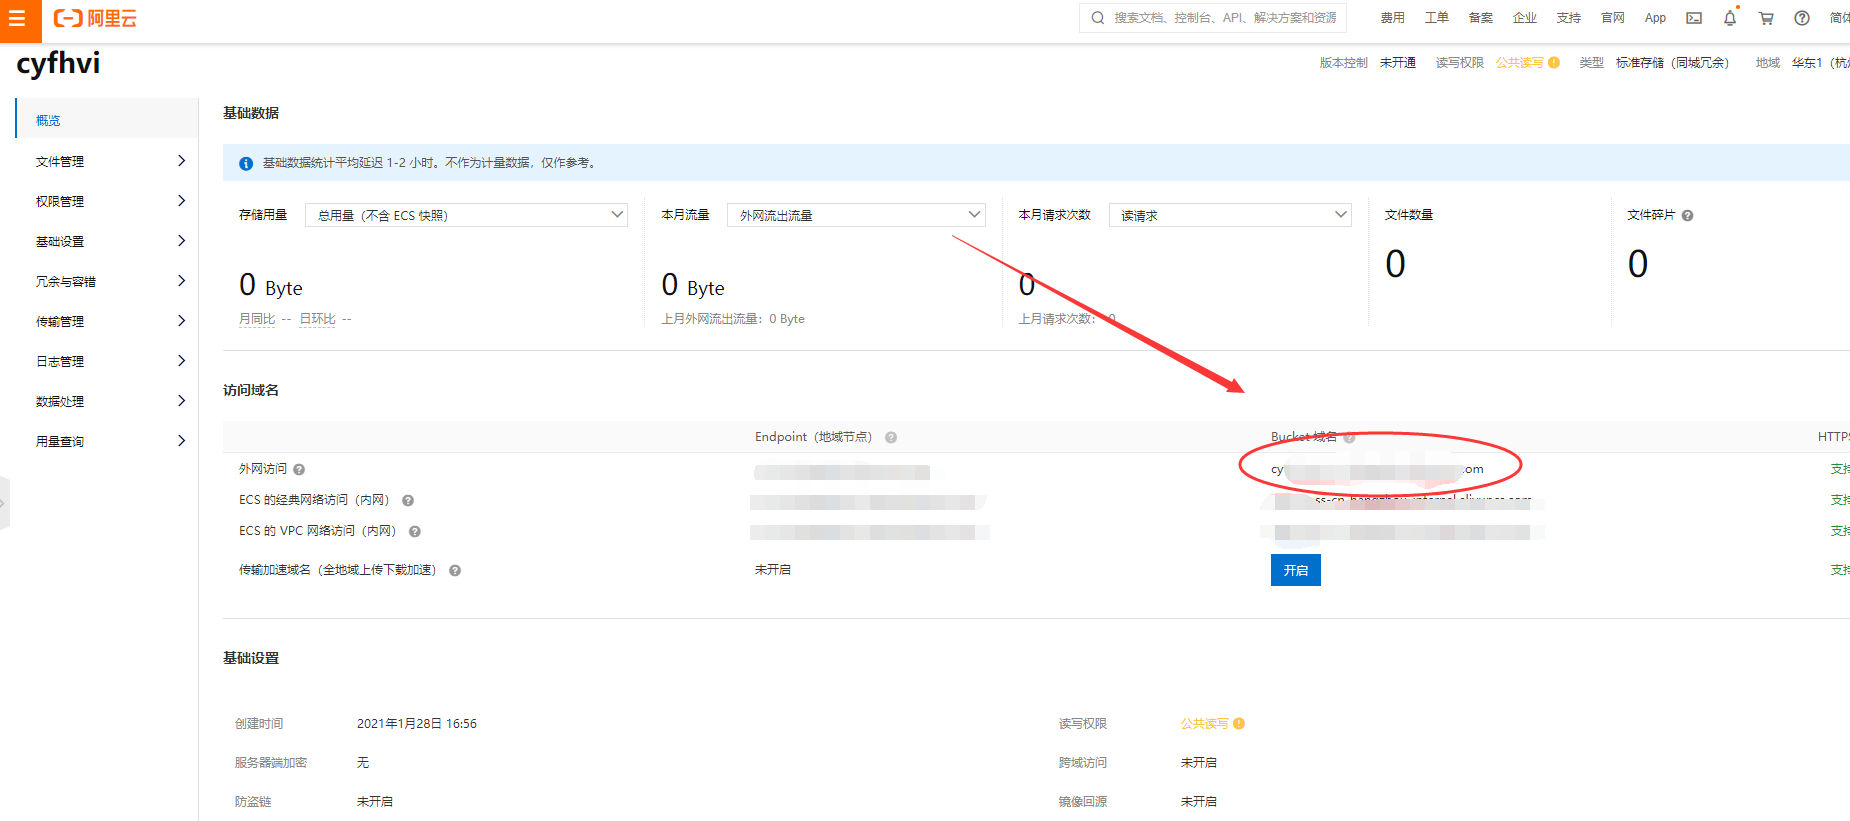Image resolution: width=1850 pixels, height=821 pixels.
Task: Open the Cloud Shell terminal icon
Action: [x=1693, y=18]
